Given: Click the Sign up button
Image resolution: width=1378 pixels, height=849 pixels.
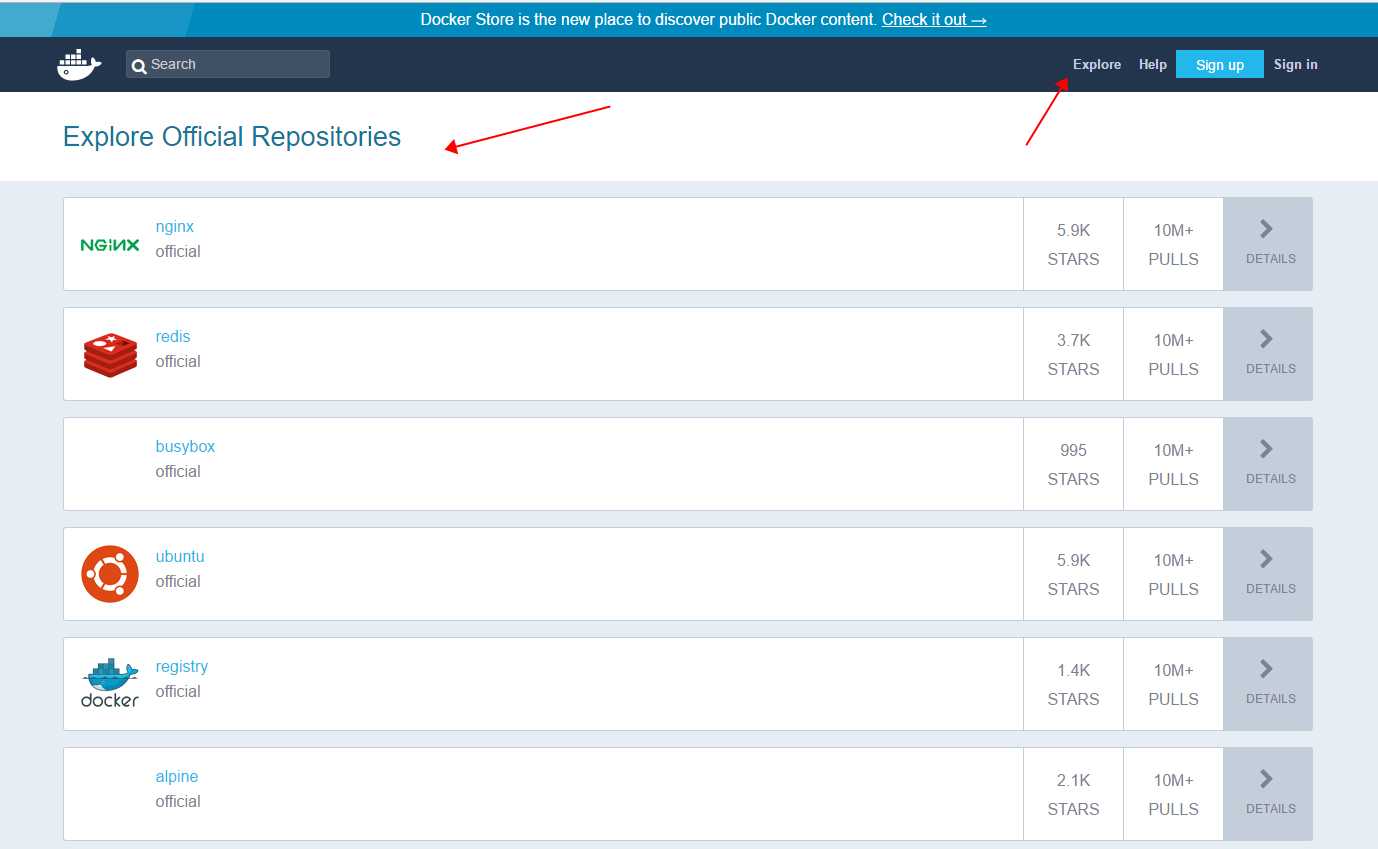Looking at the screenshot, I should (1220, 64).
